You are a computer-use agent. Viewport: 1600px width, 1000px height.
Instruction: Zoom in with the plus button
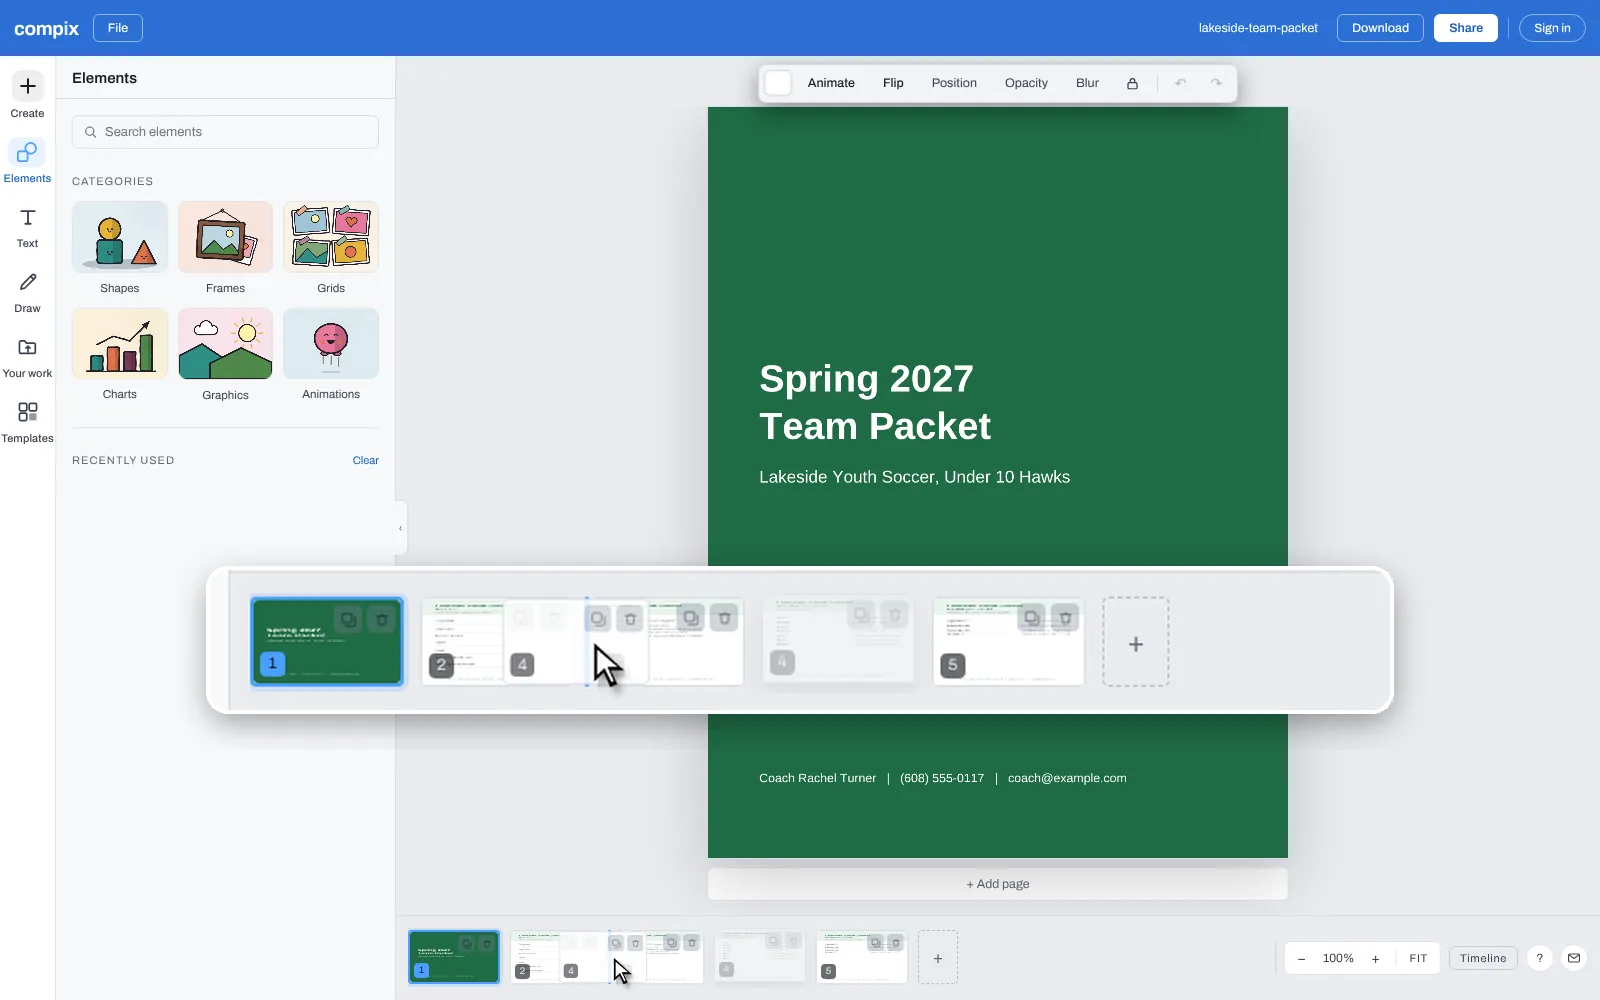coord(1376,958)
